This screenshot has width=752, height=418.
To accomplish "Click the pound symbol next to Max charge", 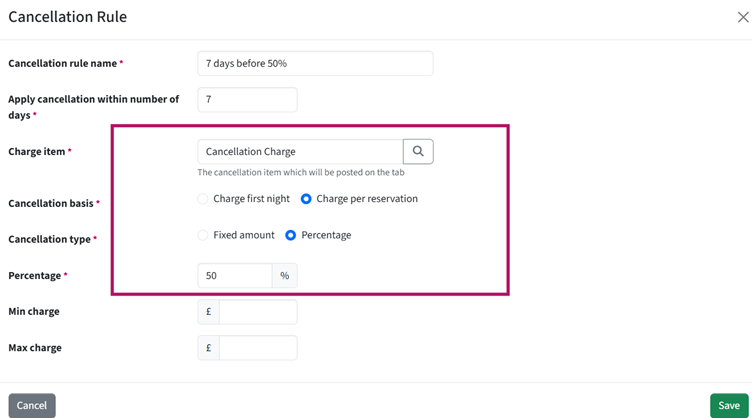I will point(209,348).
